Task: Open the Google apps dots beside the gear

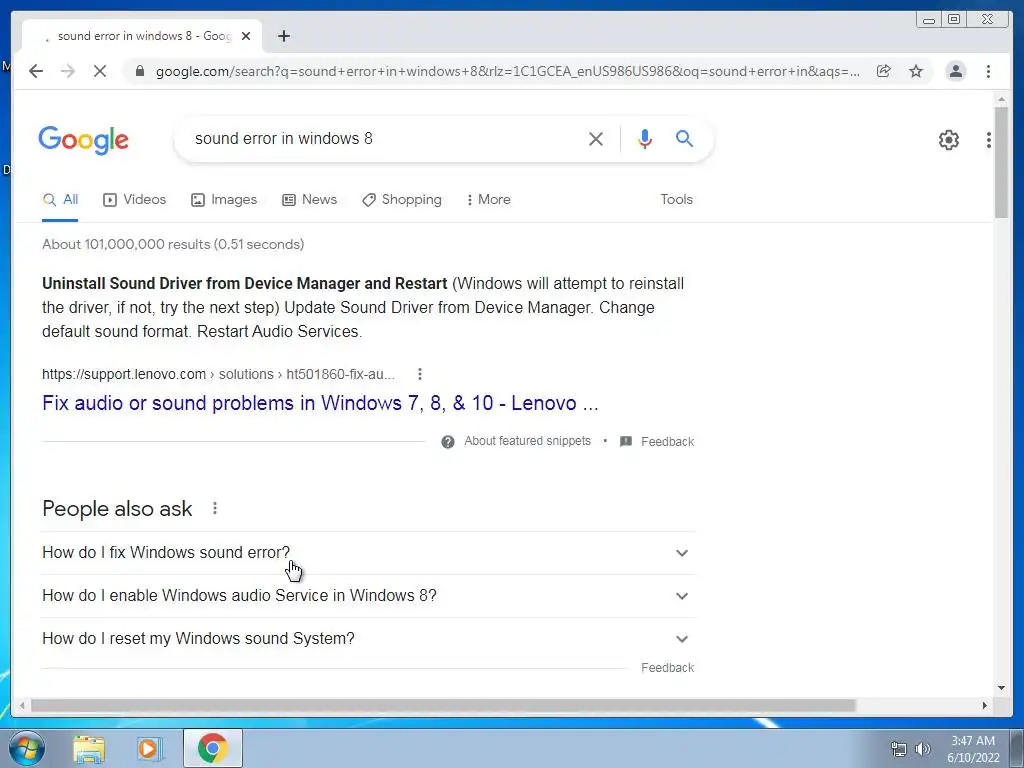Action: [989, 140]
